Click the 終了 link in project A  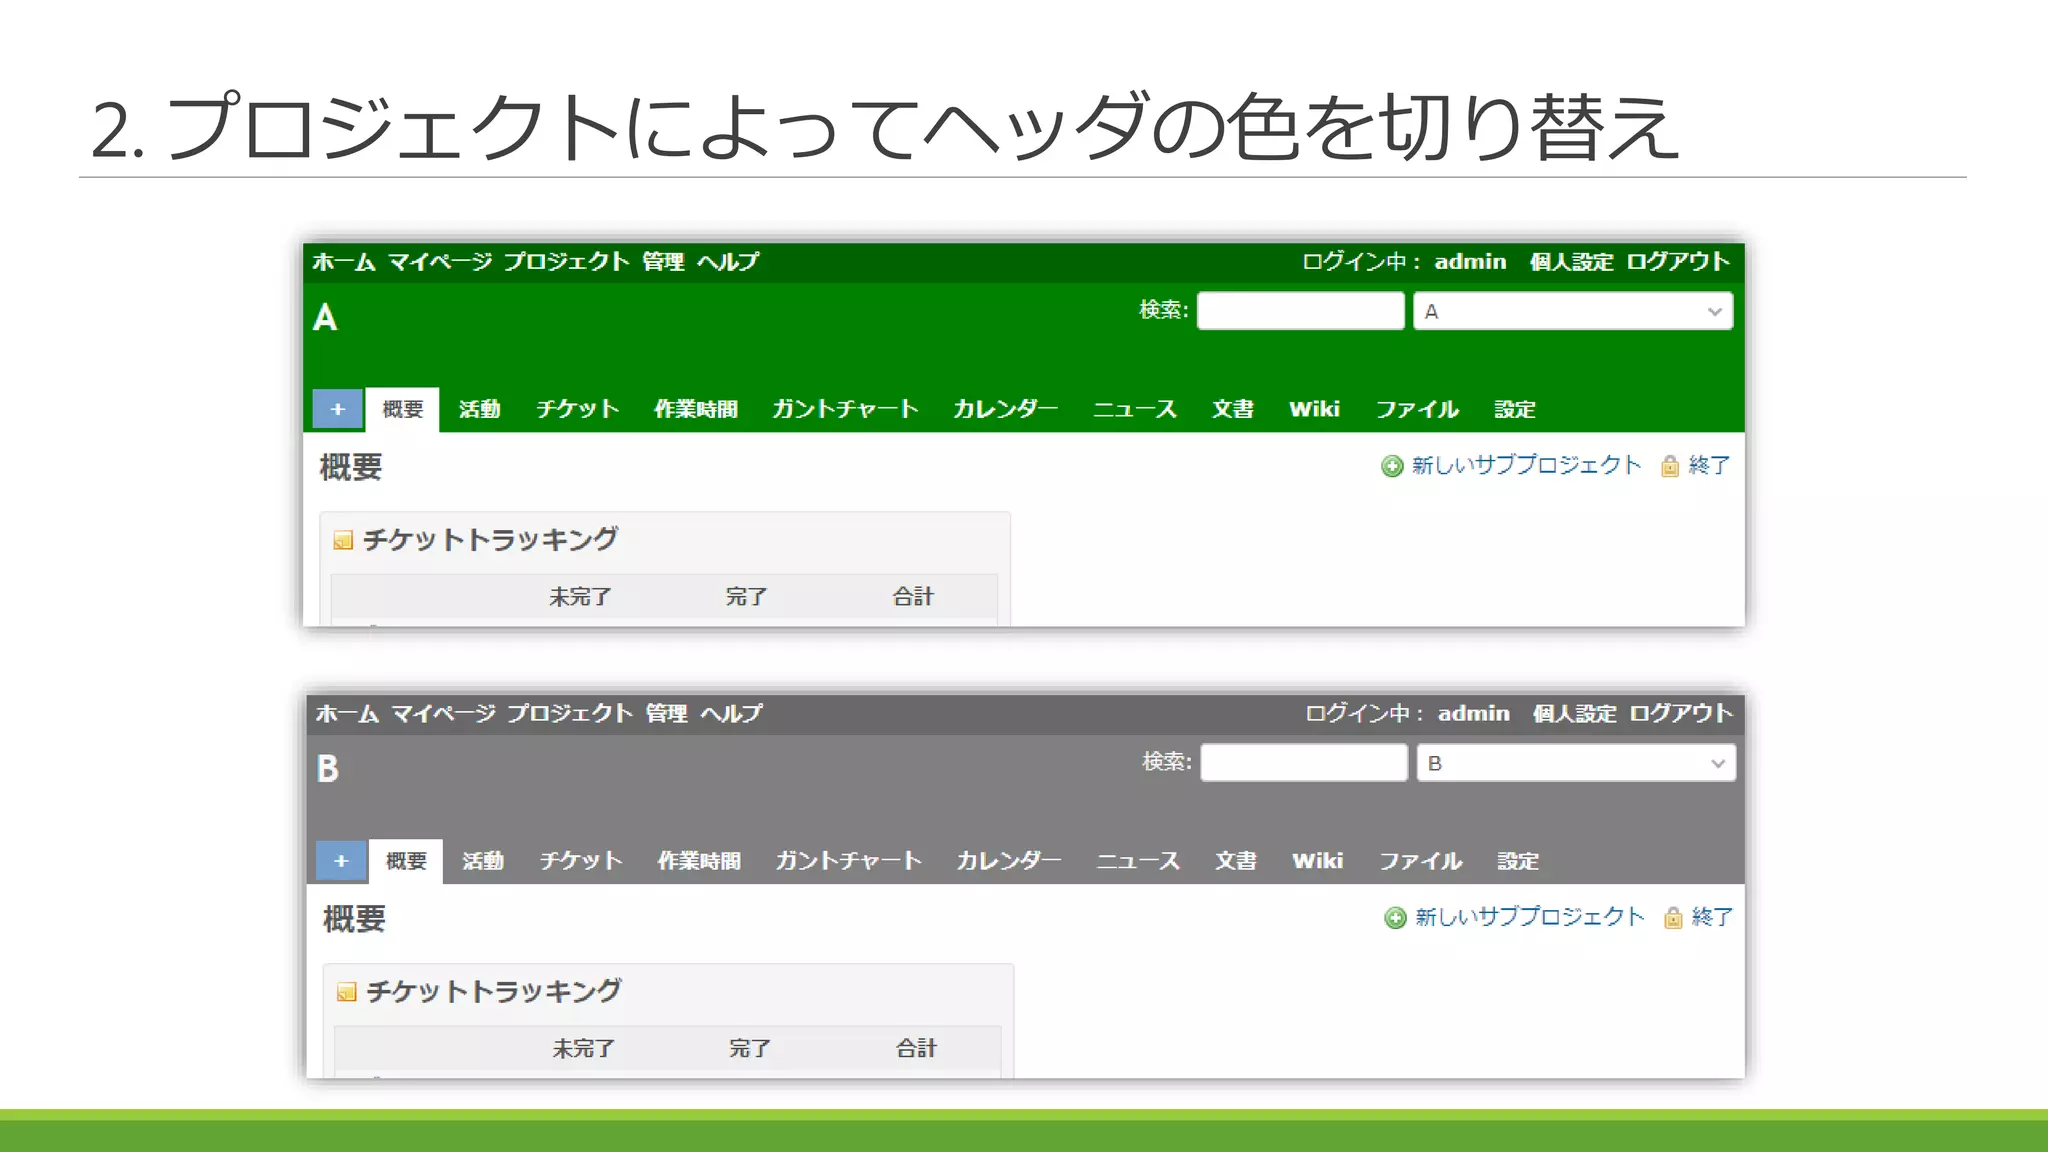(1709, 466)
